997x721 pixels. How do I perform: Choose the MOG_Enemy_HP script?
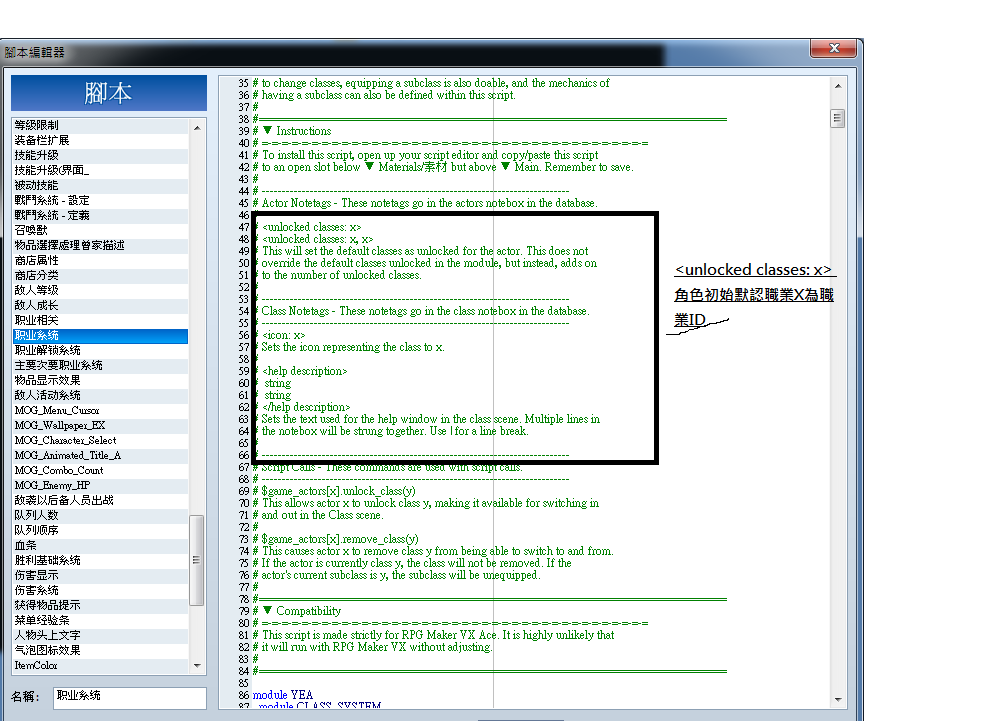(100, 486)
